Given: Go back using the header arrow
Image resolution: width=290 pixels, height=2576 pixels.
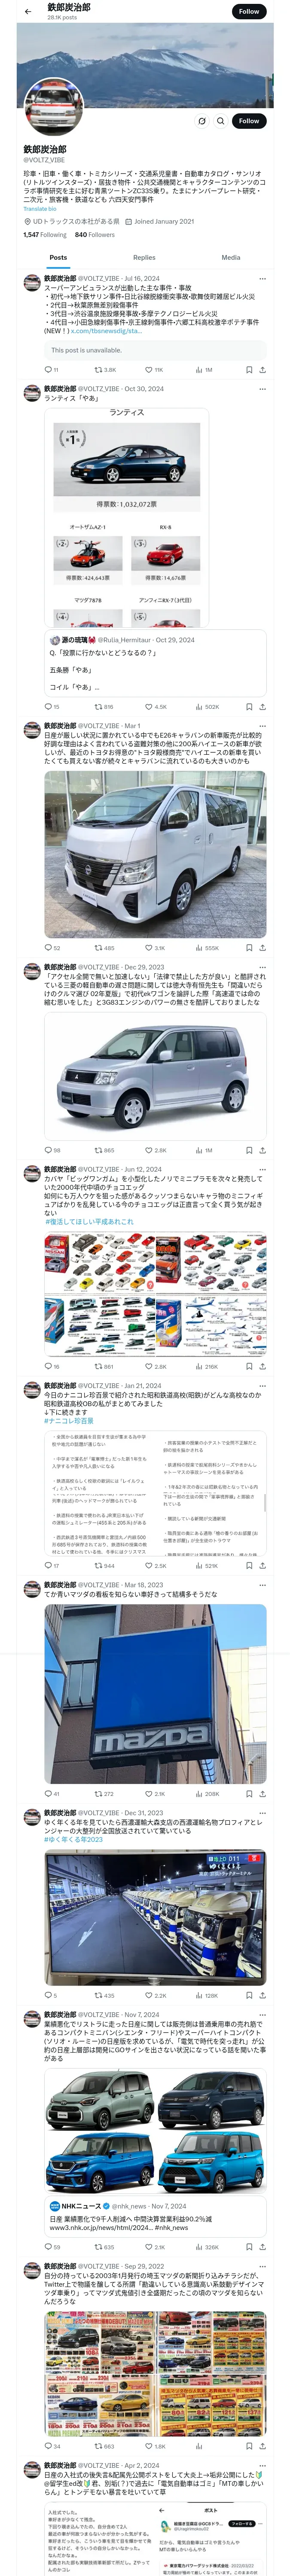Looking at the screenshot, I should click(28, 11).
